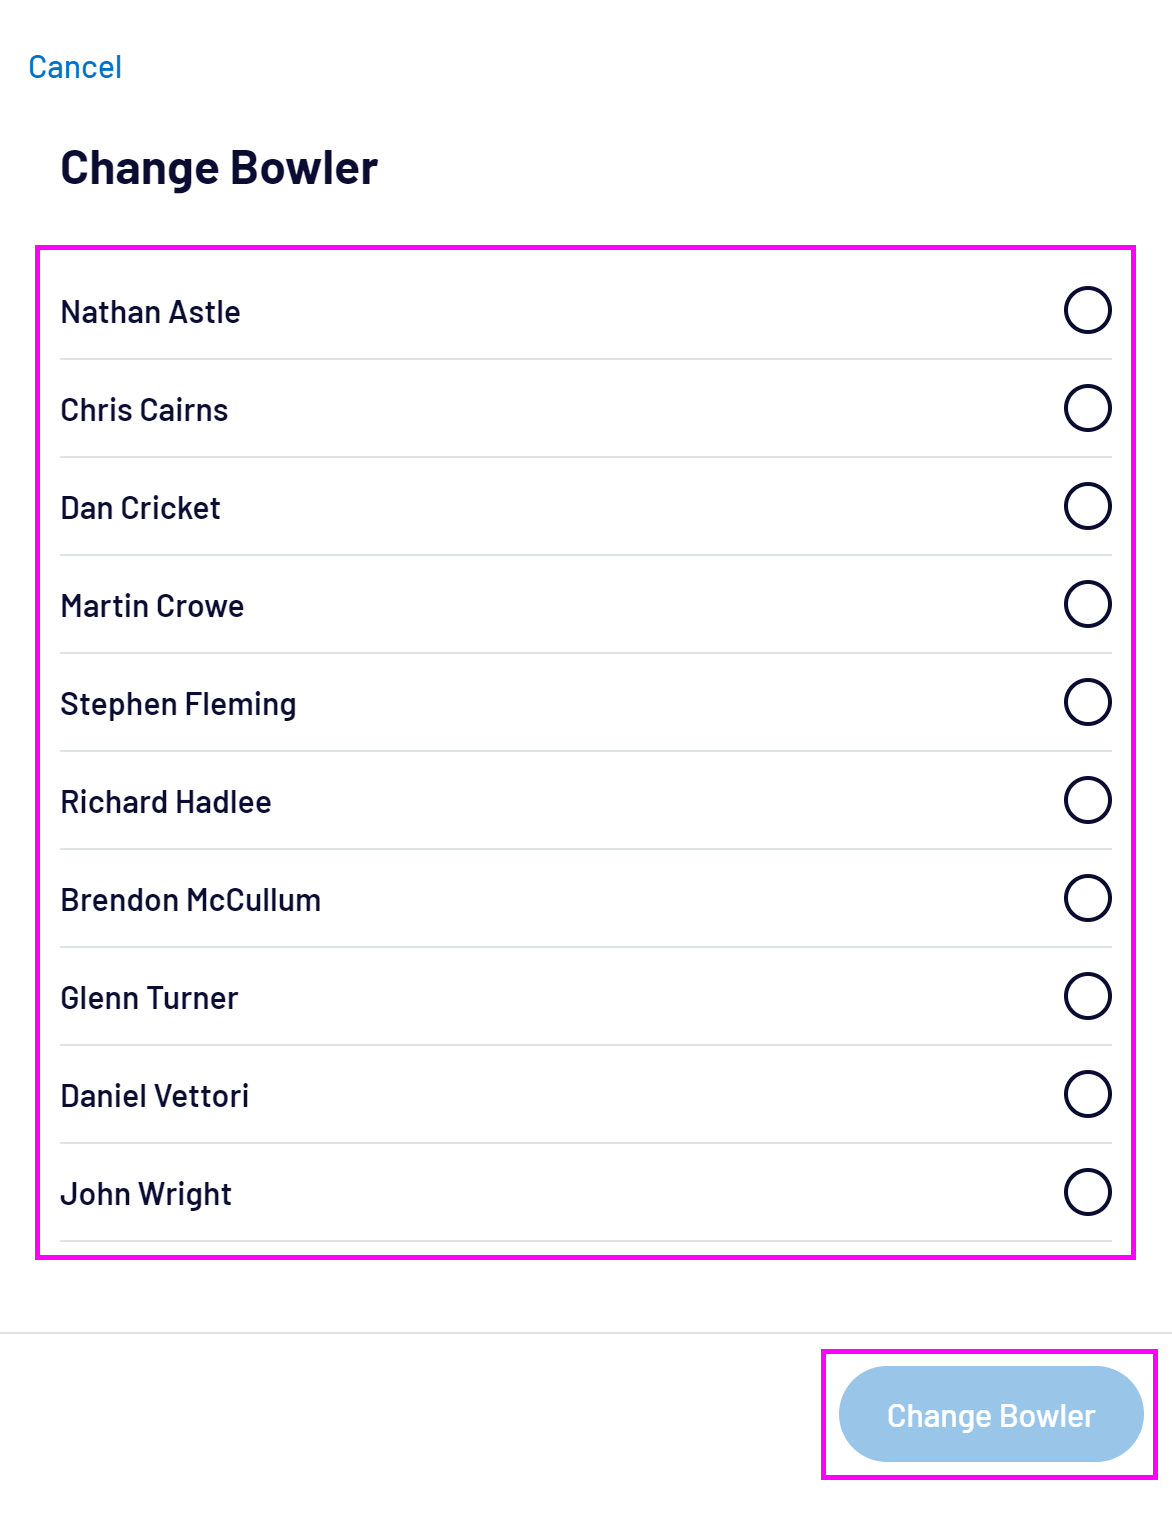Select Stephen Fleming radio circle
1172x1522 pixels.
1087,702
